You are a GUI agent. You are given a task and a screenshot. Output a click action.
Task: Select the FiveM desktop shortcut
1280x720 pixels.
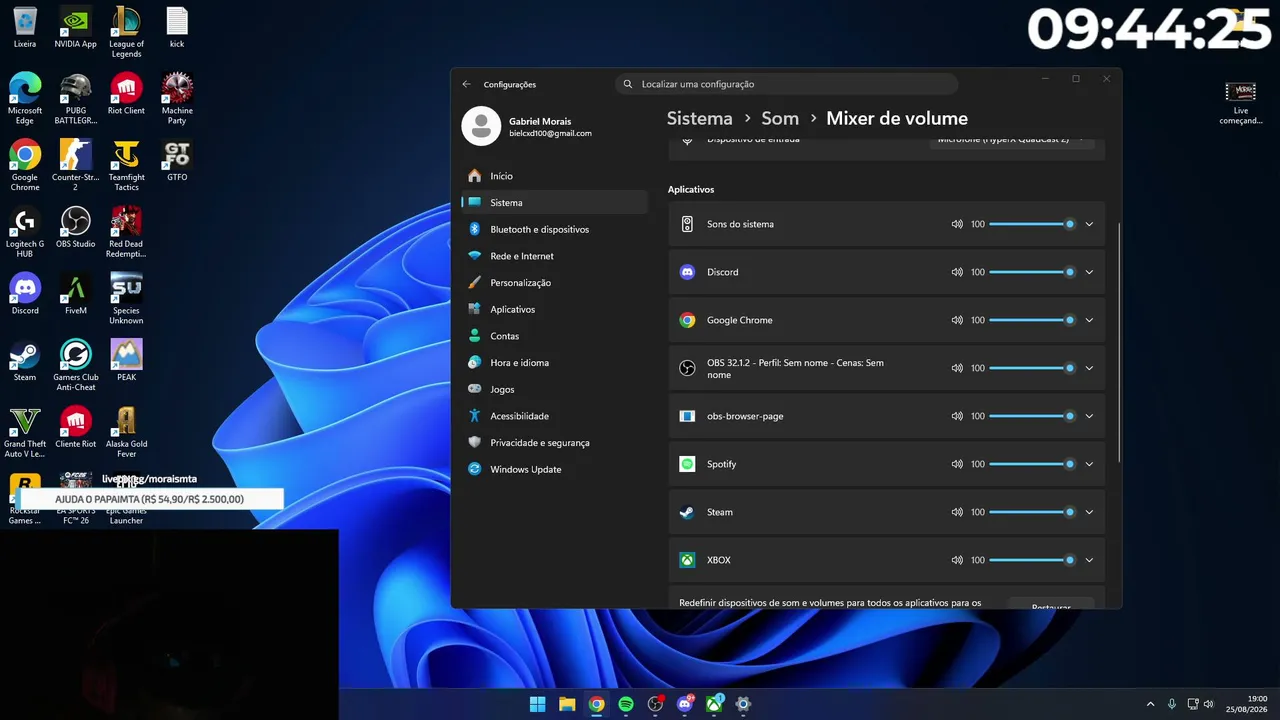(76, 294)
